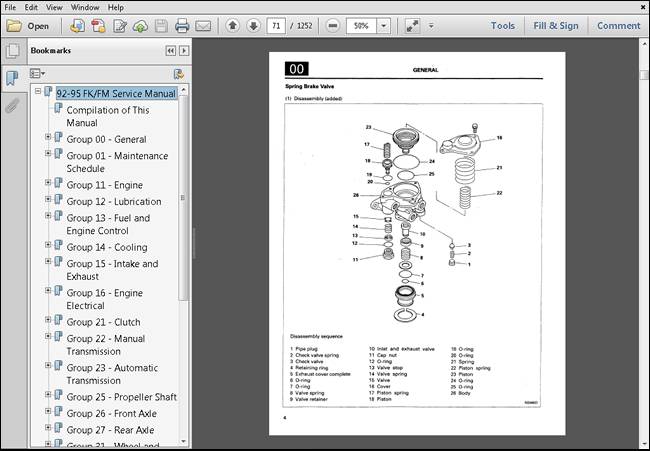
Task: Click the Create PDF icon in toolbar
Action: (77, 26)
